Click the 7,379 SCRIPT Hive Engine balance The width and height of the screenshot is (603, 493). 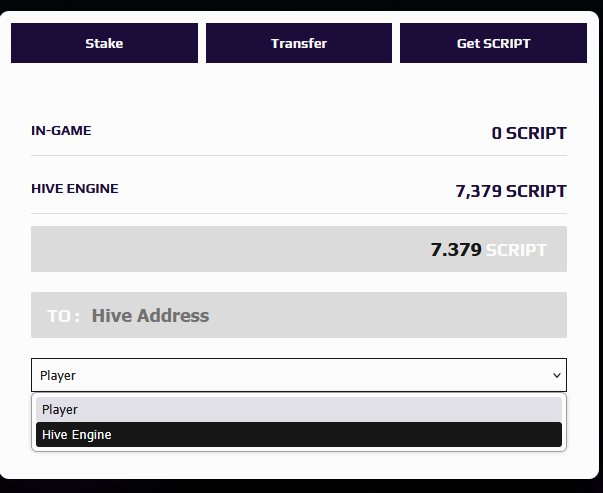point(511,191)
